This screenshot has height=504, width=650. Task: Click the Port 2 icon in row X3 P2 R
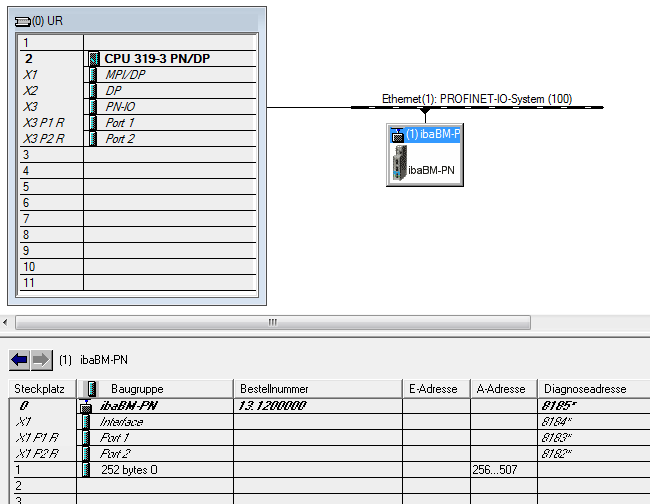[x=93, y=138]
